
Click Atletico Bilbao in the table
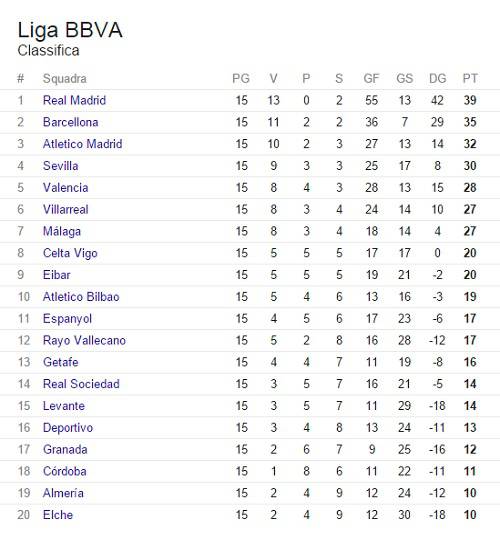pos(81,297)
